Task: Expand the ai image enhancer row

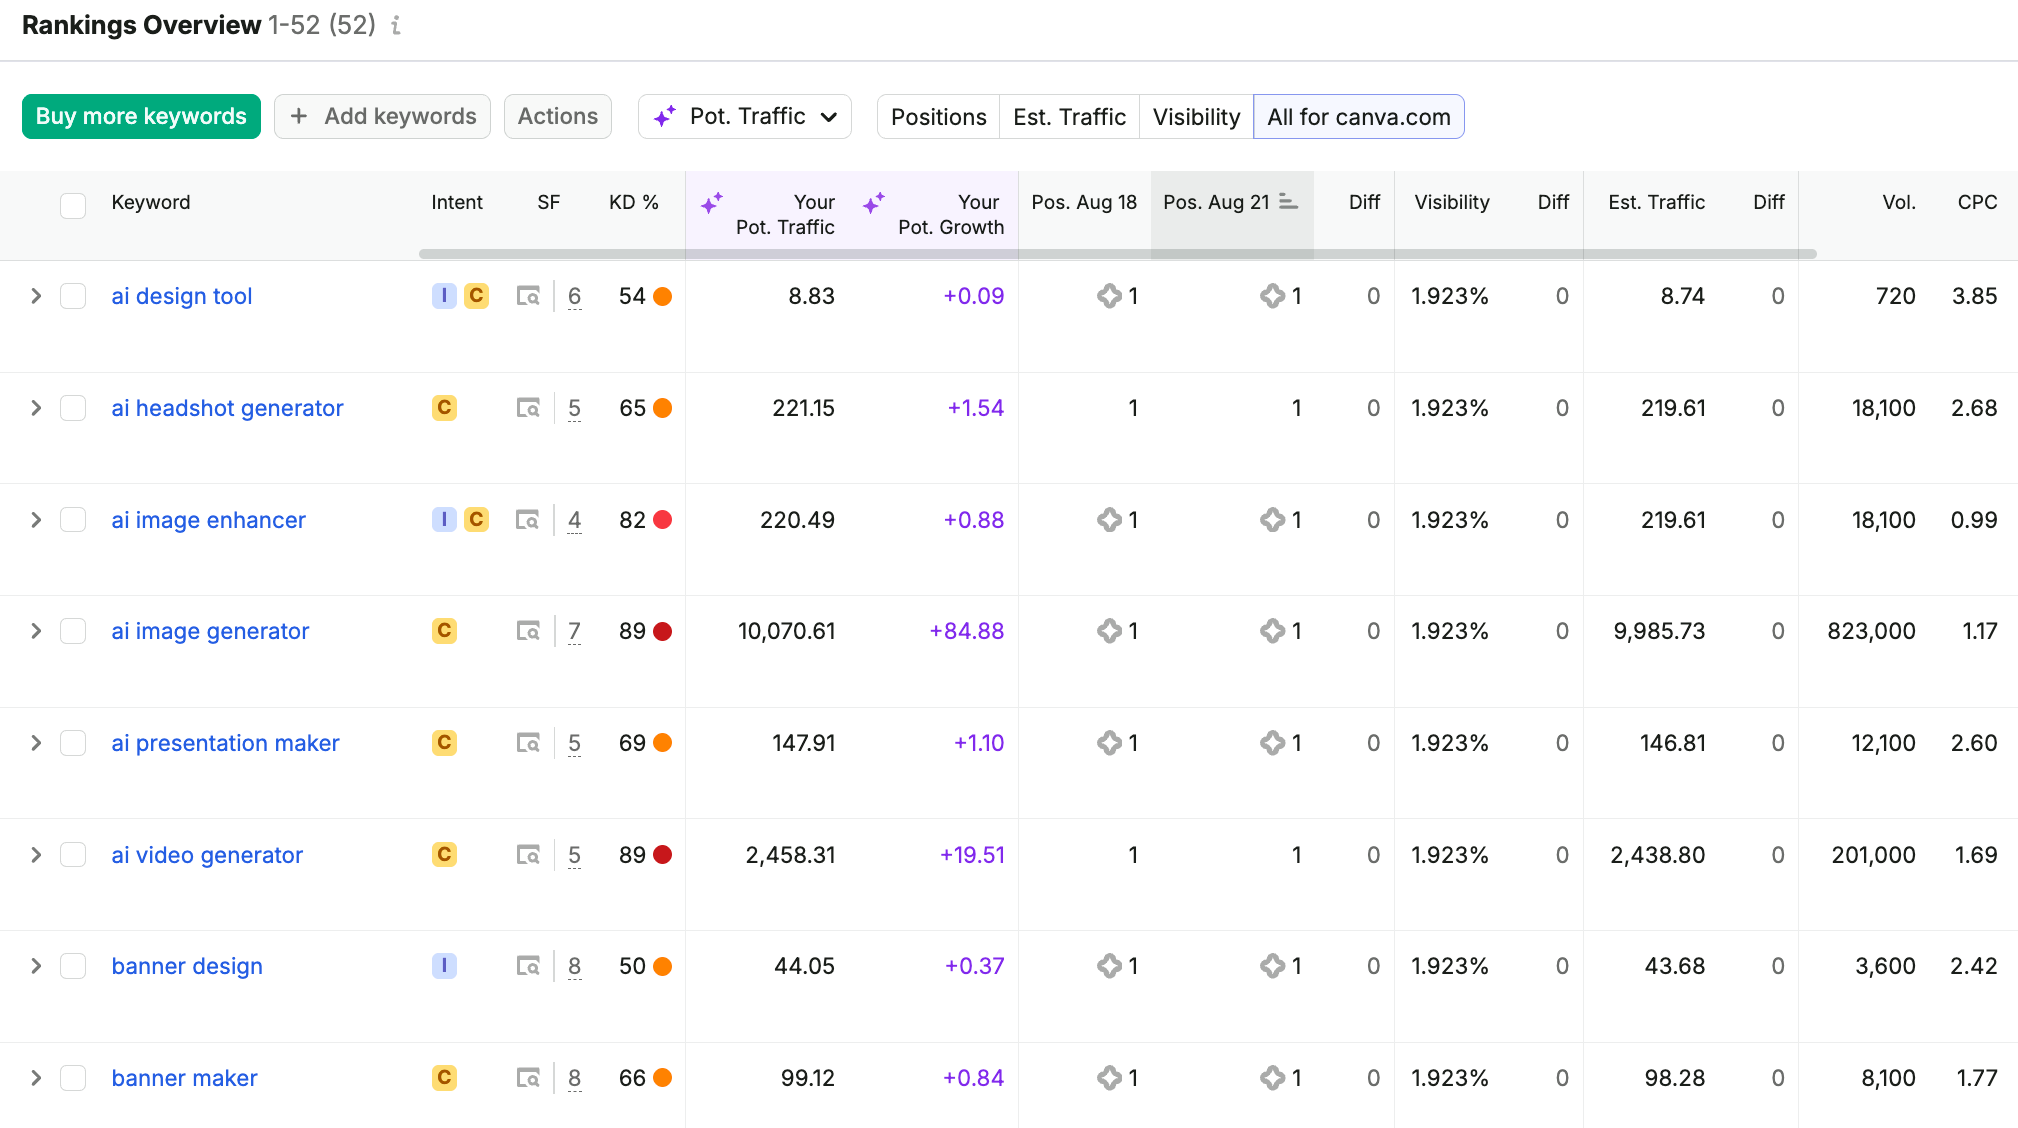Action: (36, 520)
